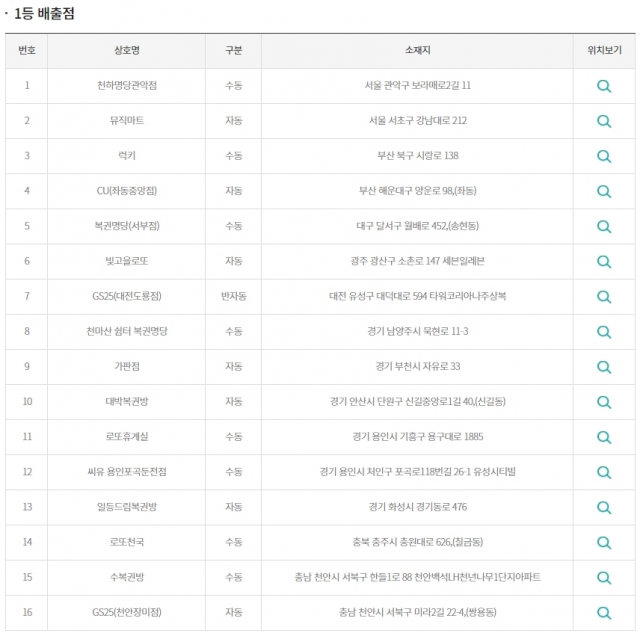
Task: View location of 로또천국
Action: pyautogui.click(x=604, y=543)
